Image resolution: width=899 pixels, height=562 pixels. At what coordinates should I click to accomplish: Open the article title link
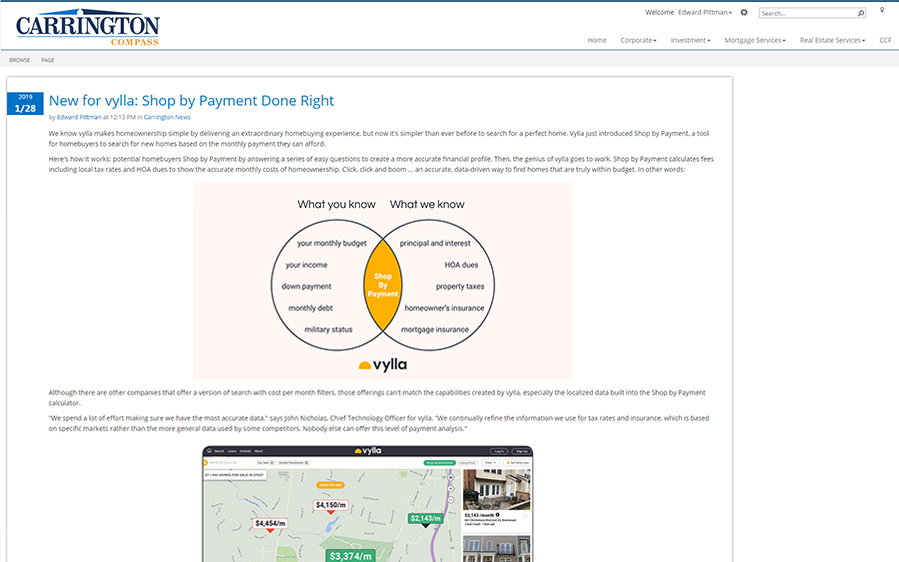coord(191,100)
